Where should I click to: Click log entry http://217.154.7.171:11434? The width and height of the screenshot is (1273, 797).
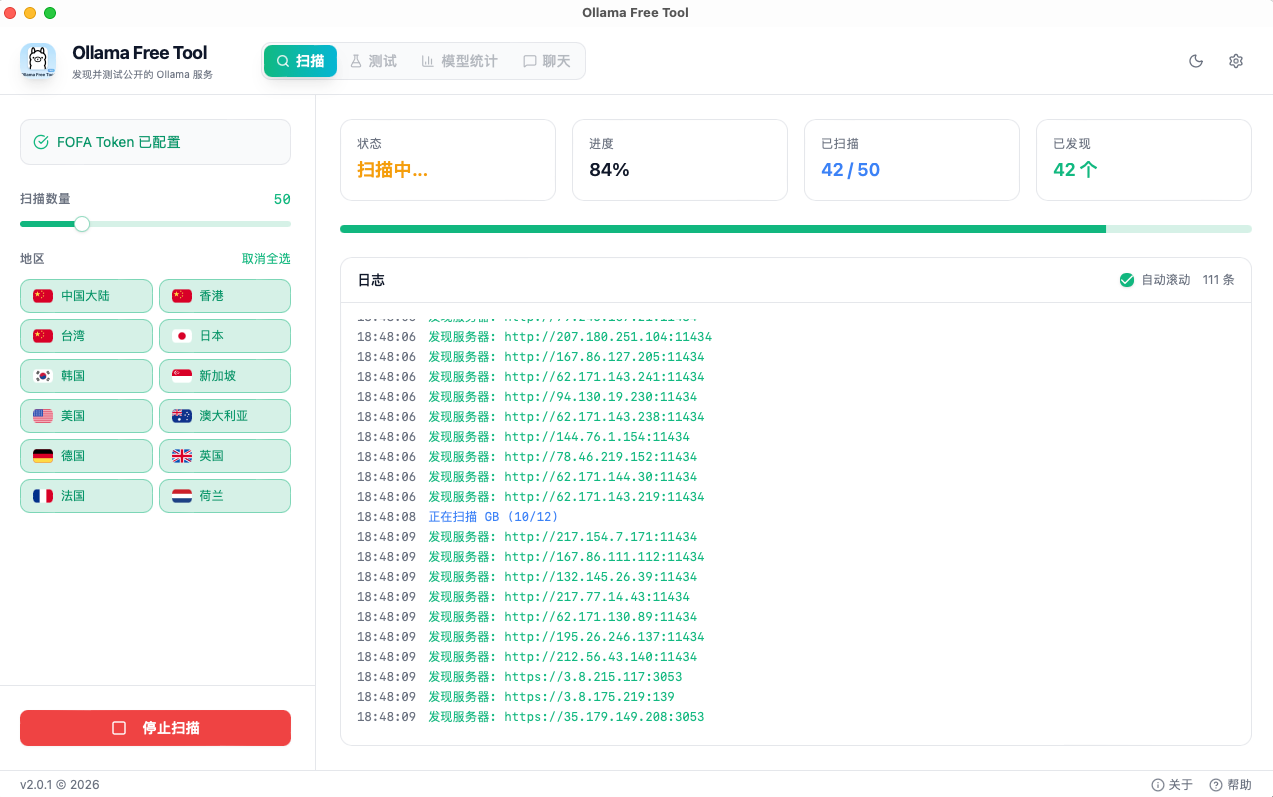coord(600,537)
